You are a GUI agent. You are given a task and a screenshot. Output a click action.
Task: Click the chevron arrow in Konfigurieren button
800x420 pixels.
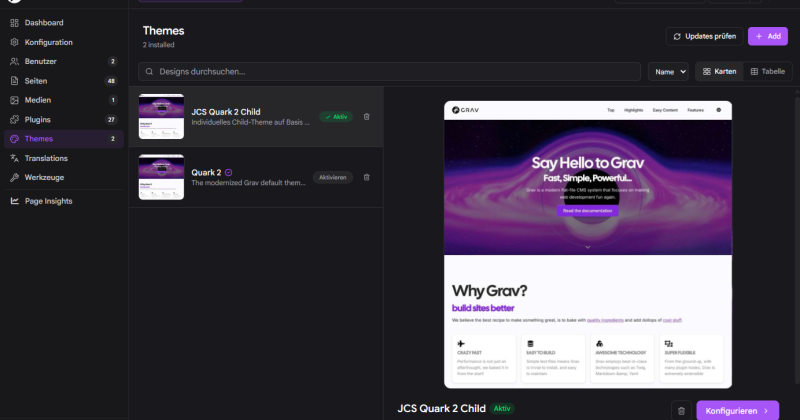(766, 411)
